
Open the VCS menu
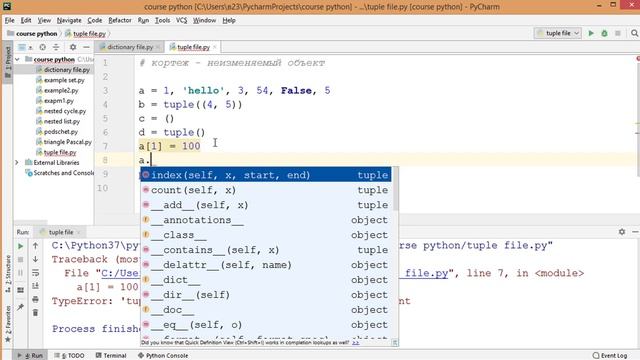pyautogui.click(x=181, y=20)
